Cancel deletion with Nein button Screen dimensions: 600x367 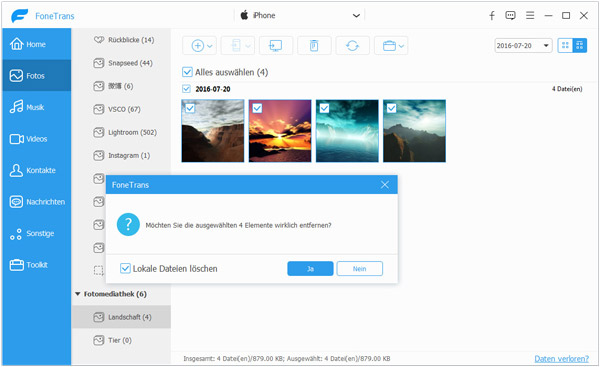pyautogui.click(x=360, y=269)
